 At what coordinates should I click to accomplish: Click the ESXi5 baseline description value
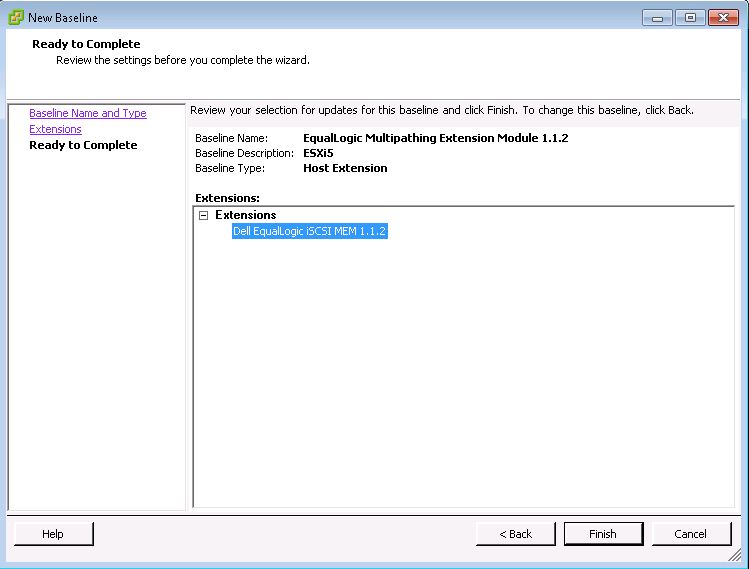[318, 153]
